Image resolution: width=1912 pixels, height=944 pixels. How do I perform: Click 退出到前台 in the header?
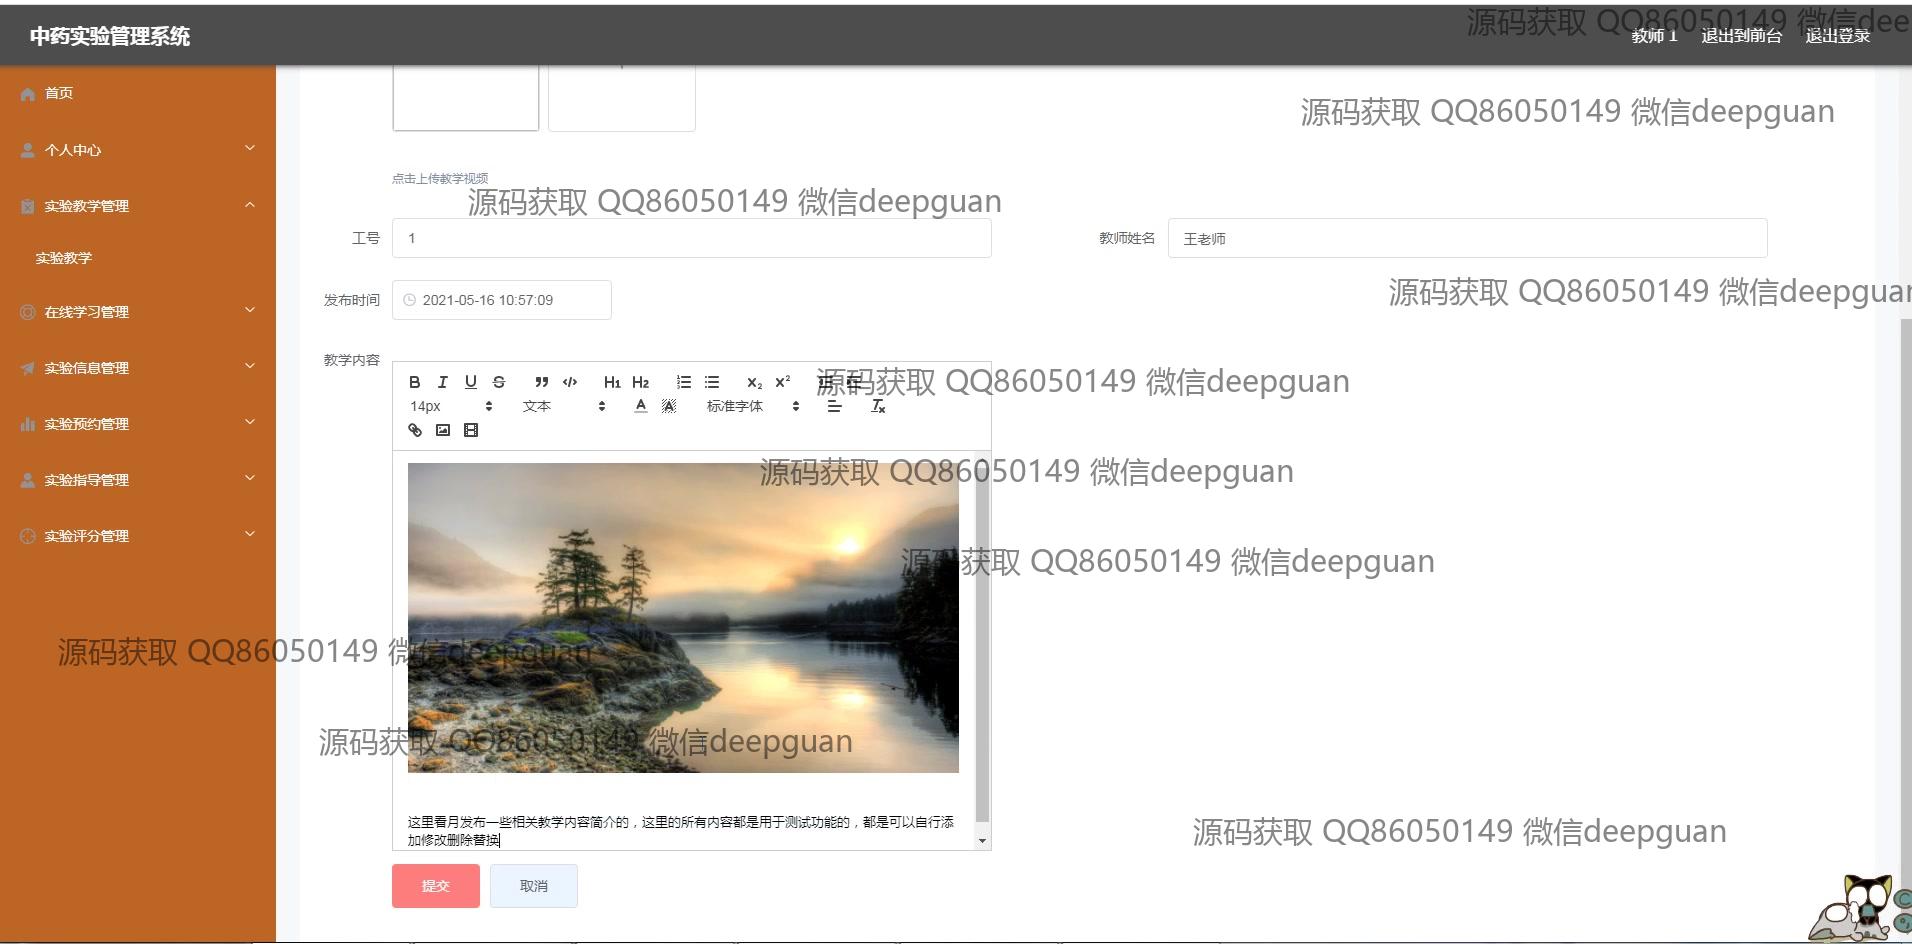click(1741, 36)
